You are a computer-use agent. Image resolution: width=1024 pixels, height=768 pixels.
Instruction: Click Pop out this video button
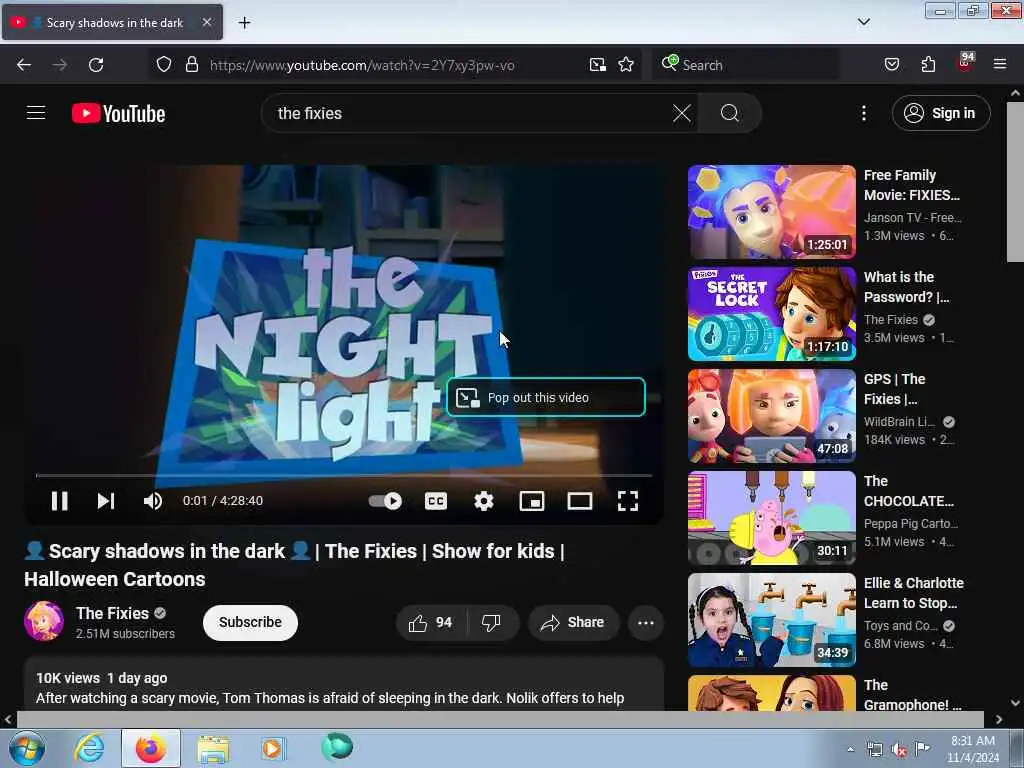click(546, 397)
